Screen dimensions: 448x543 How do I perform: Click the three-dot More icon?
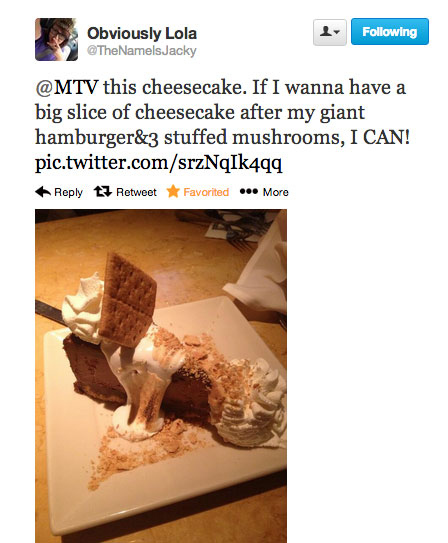pyautogui.click(x=249, y=192)
